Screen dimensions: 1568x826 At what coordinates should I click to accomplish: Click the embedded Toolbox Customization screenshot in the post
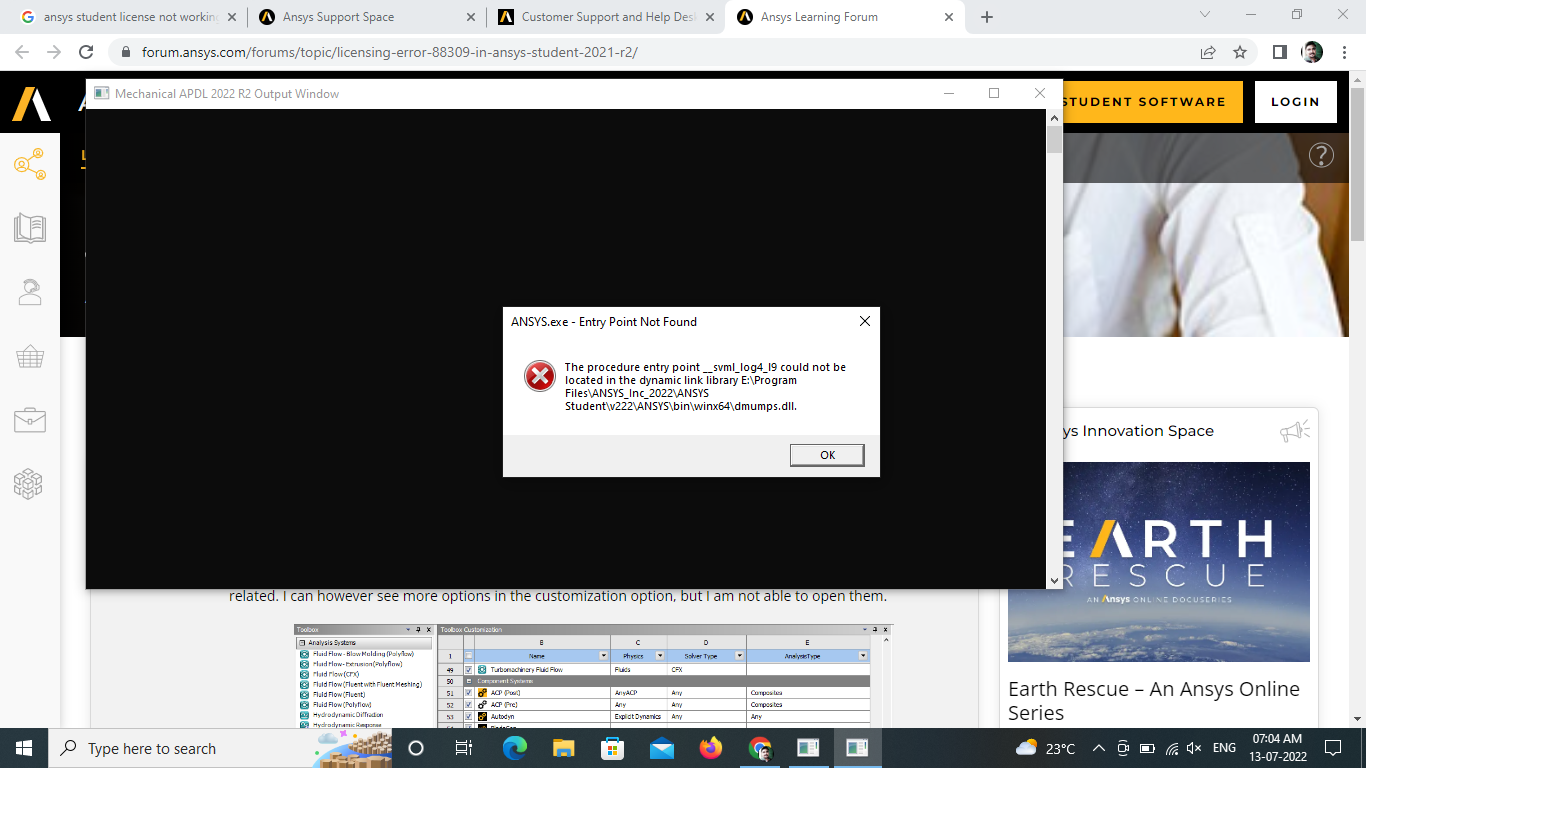click(592, 676)
